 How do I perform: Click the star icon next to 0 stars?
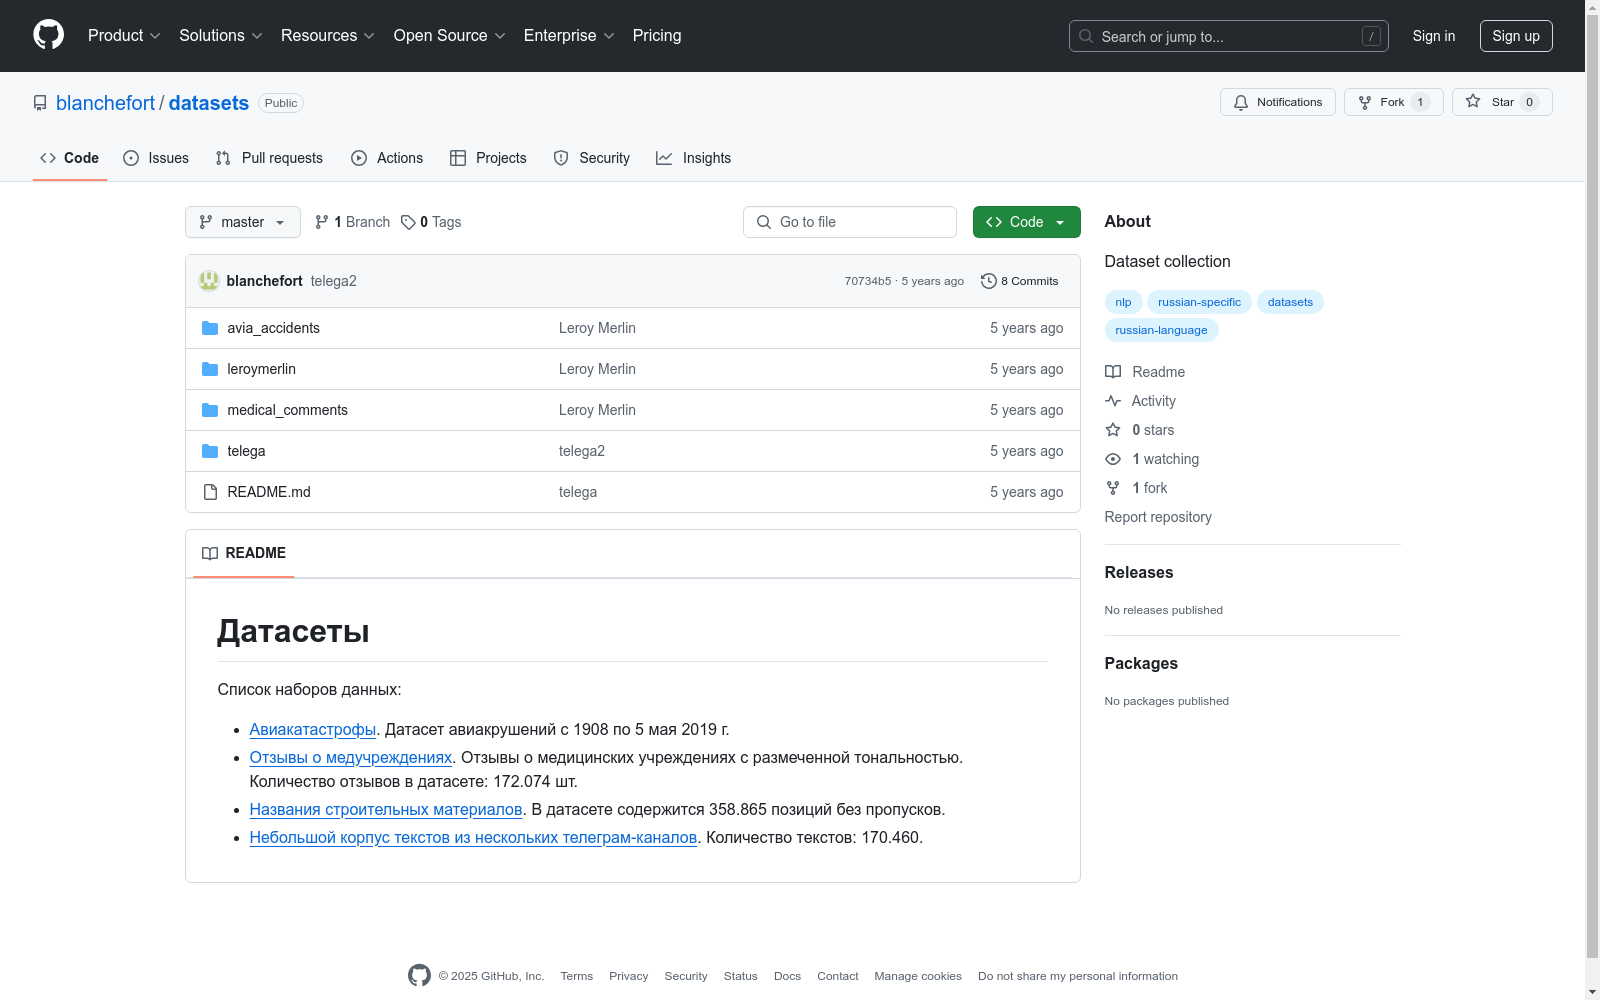(1113, 430)
